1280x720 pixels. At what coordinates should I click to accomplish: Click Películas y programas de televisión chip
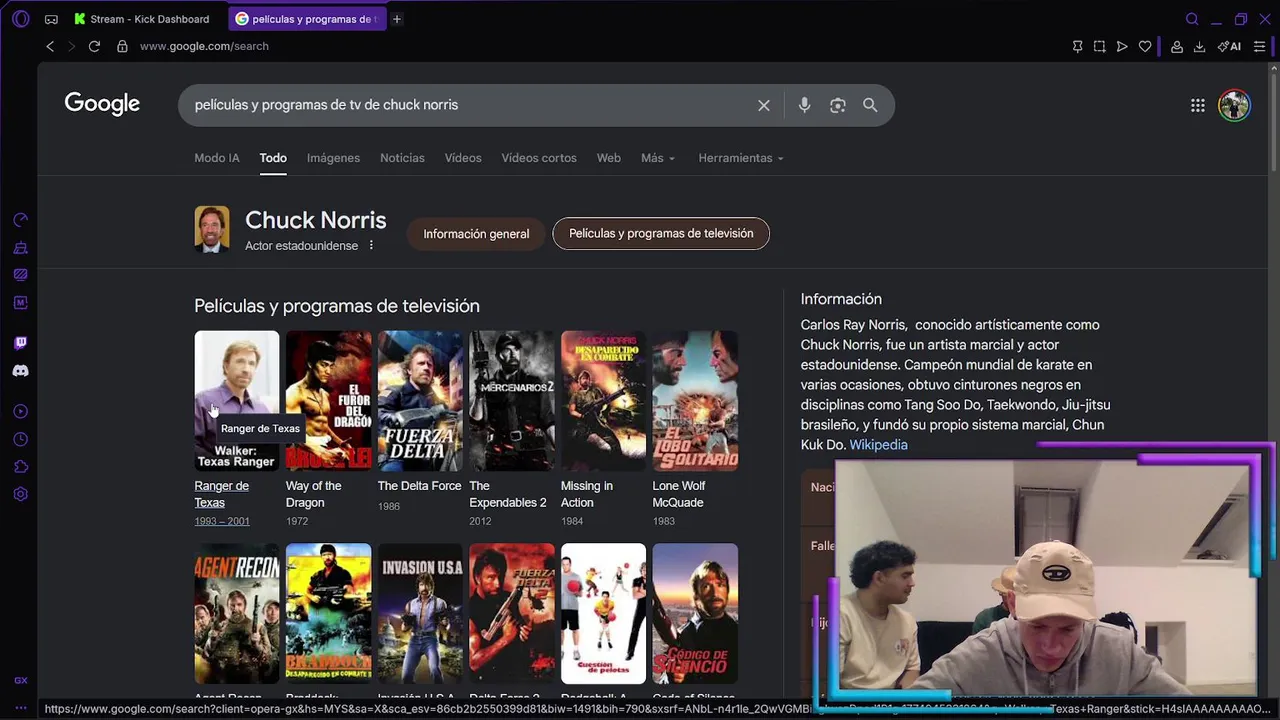point(661,233)
